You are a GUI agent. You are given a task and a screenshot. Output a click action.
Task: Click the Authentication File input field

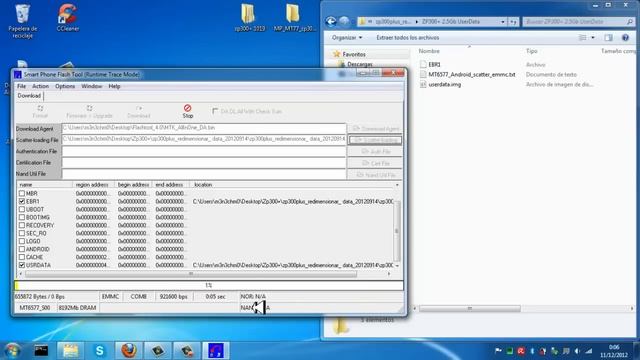(204, 151)
